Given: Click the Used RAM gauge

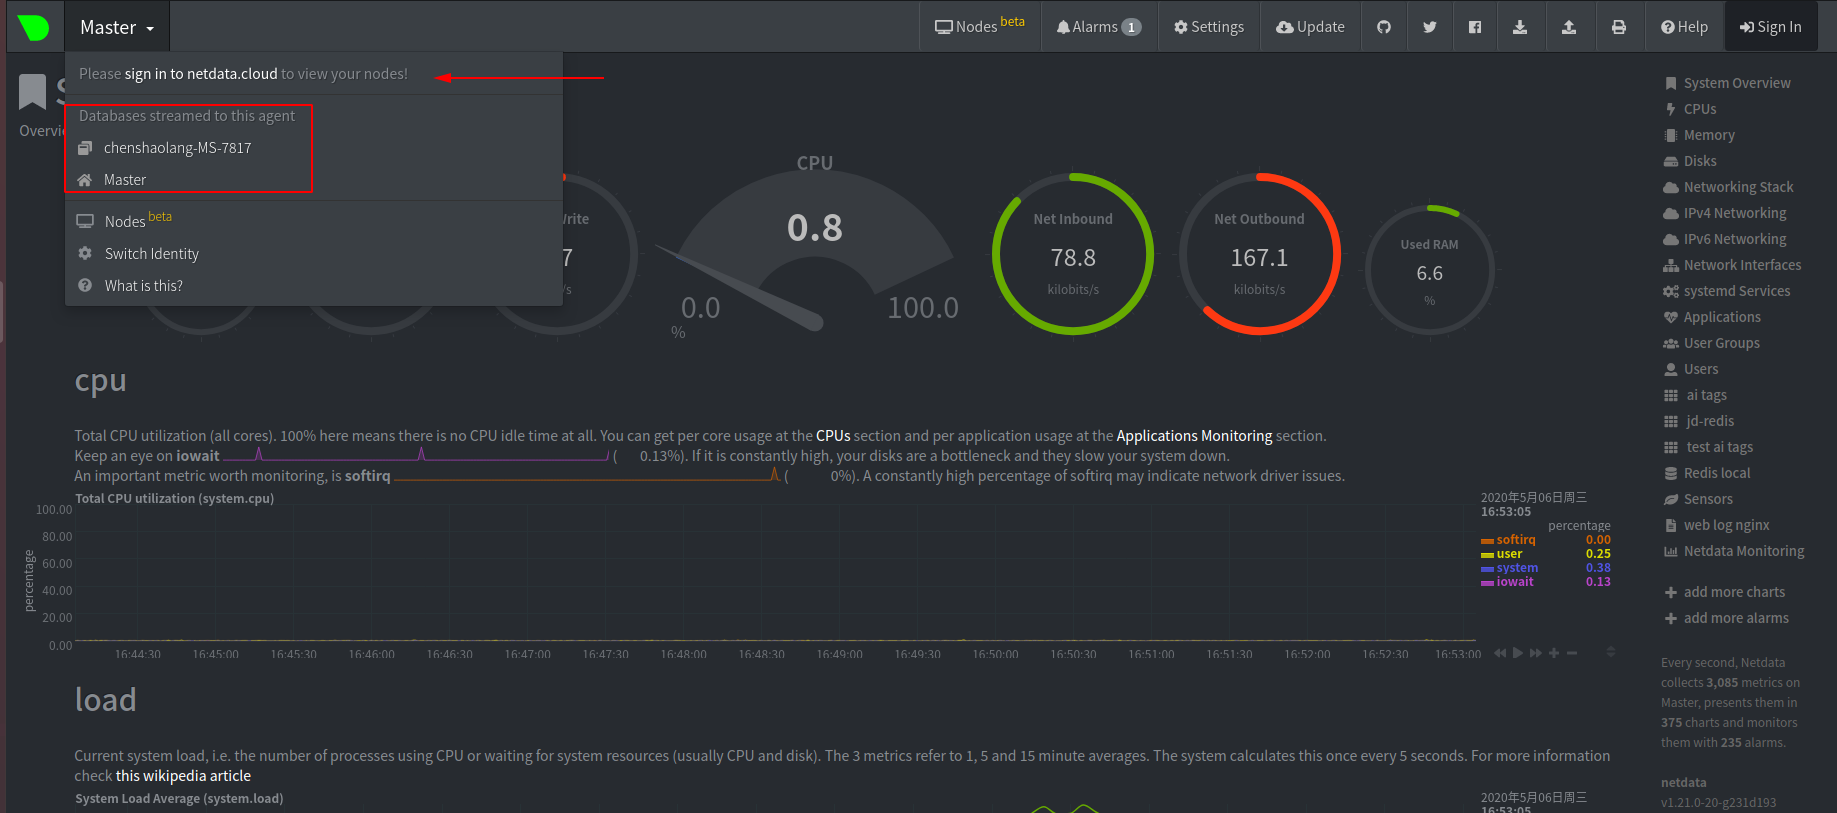Looking at the screenshot, I should coord(1430,270).
